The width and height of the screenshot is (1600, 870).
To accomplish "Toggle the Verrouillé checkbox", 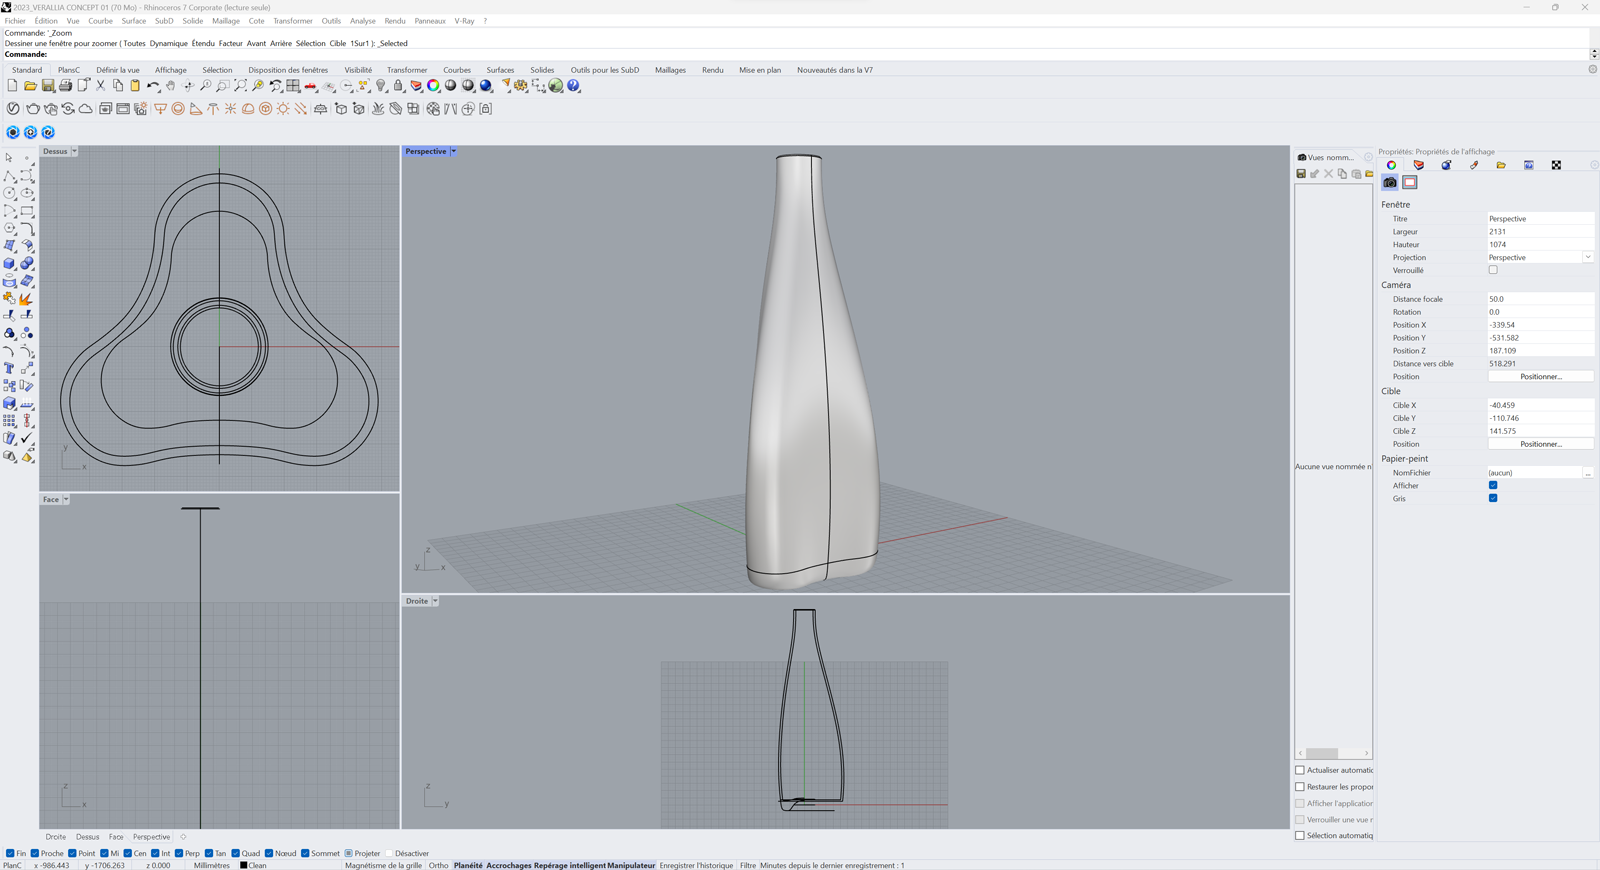I will 1493,270.
